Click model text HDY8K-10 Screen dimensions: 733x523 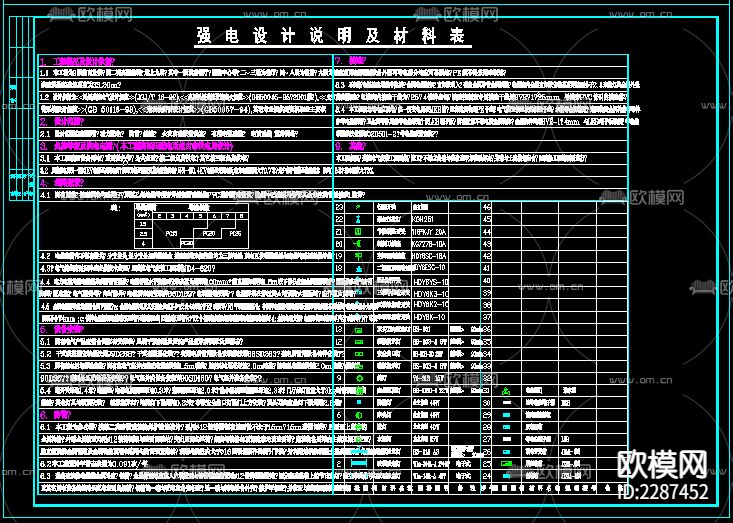tap(430, 317)
